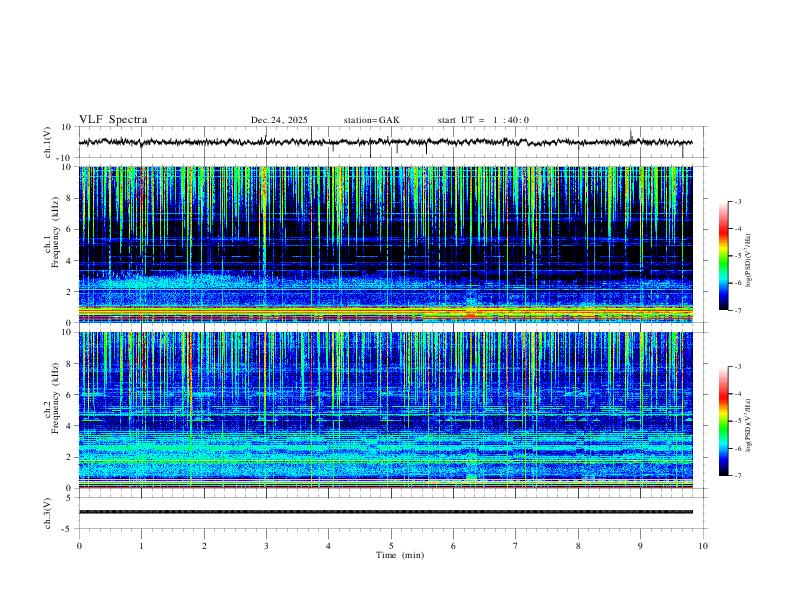
Task: Click the 'ch.1(V)' waveform axis label
Action: point(48,142)
